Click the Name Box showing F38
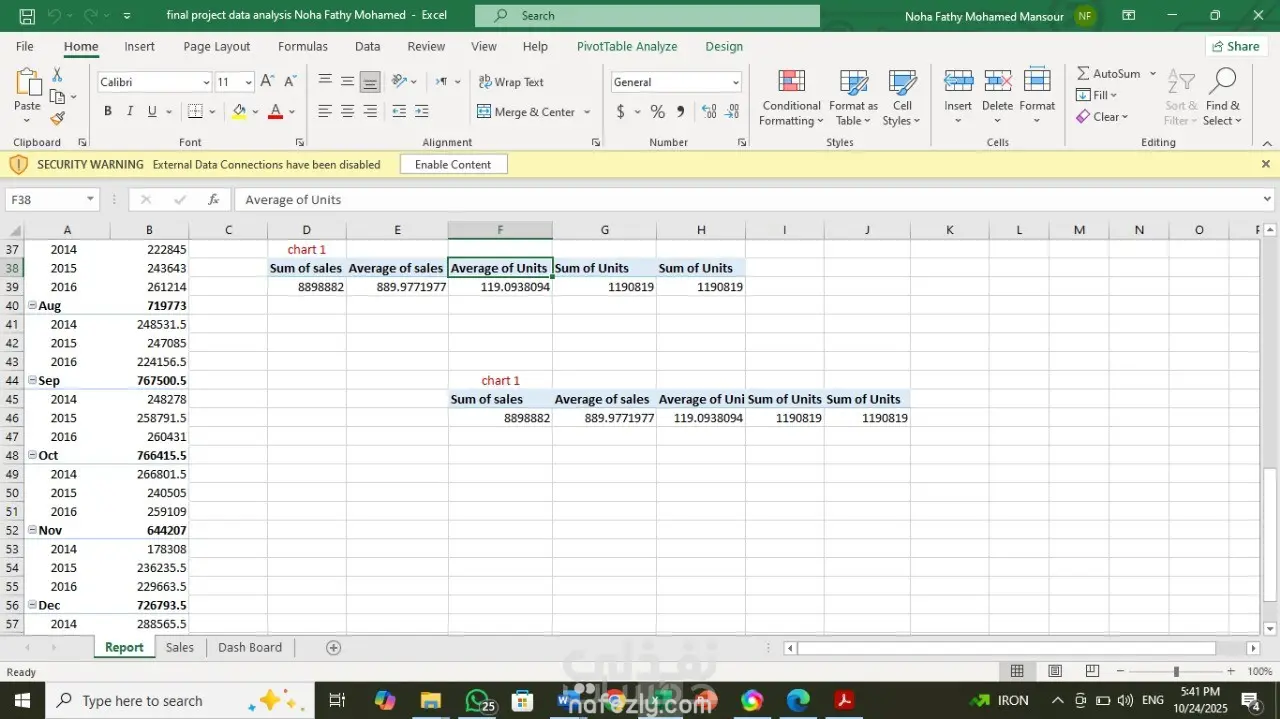 52,199
